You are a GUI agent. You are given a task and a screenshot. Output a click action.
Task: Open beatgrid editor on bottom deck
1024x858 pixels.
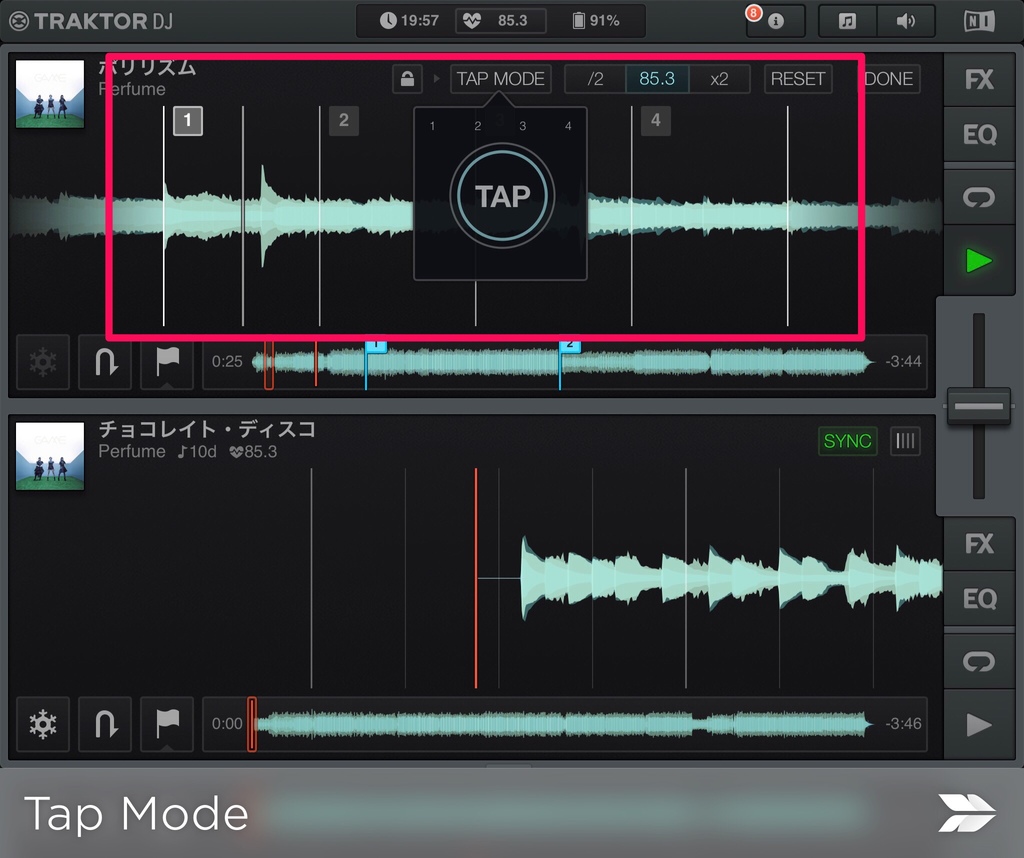(x=905, y=441)
